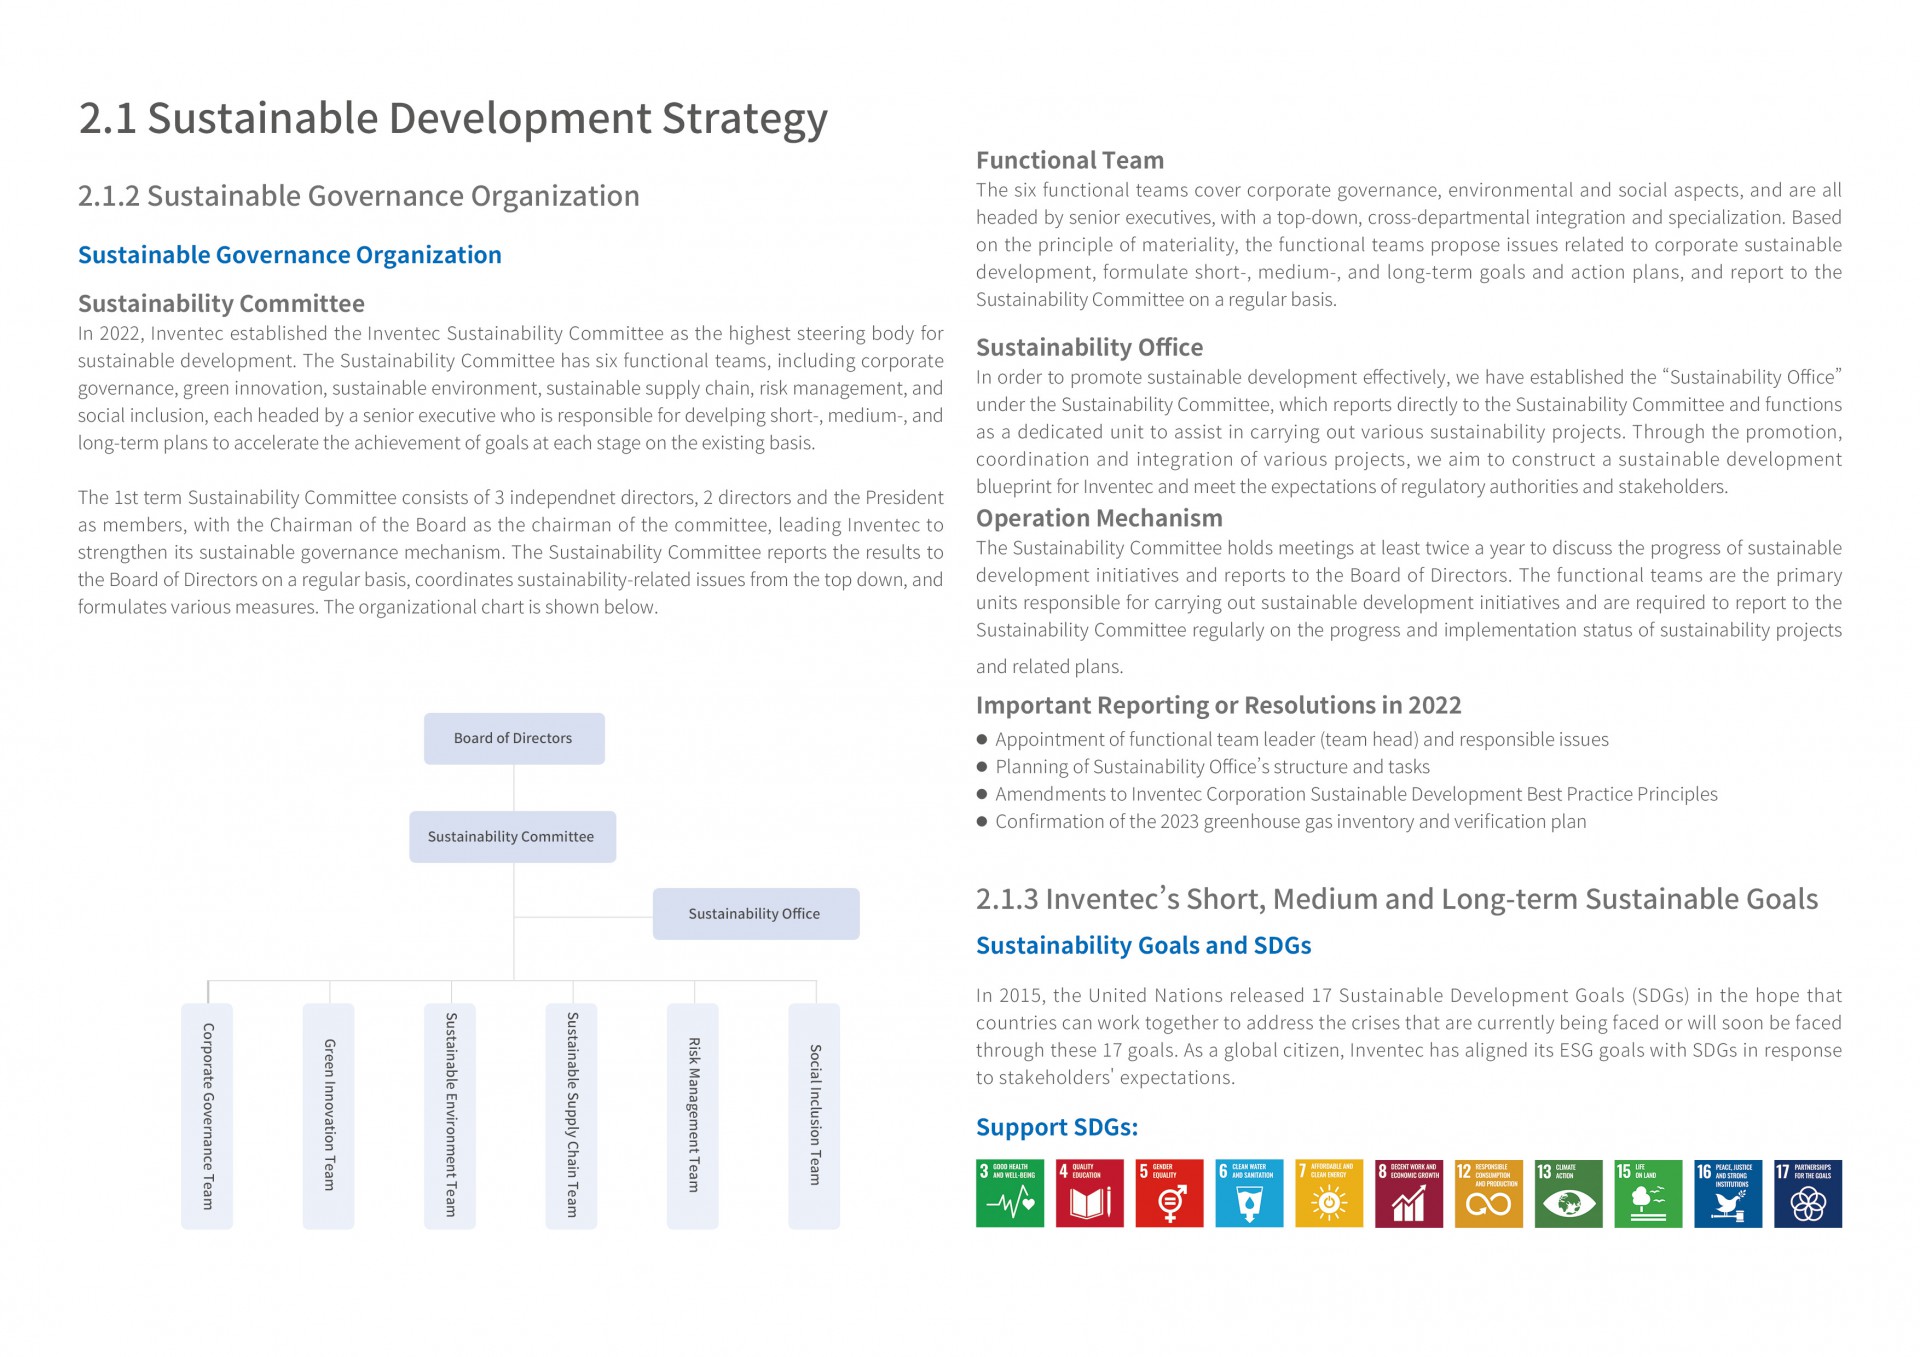Select the Green Innovation Team box
1920x1357 pixels.
(328, 1116)
